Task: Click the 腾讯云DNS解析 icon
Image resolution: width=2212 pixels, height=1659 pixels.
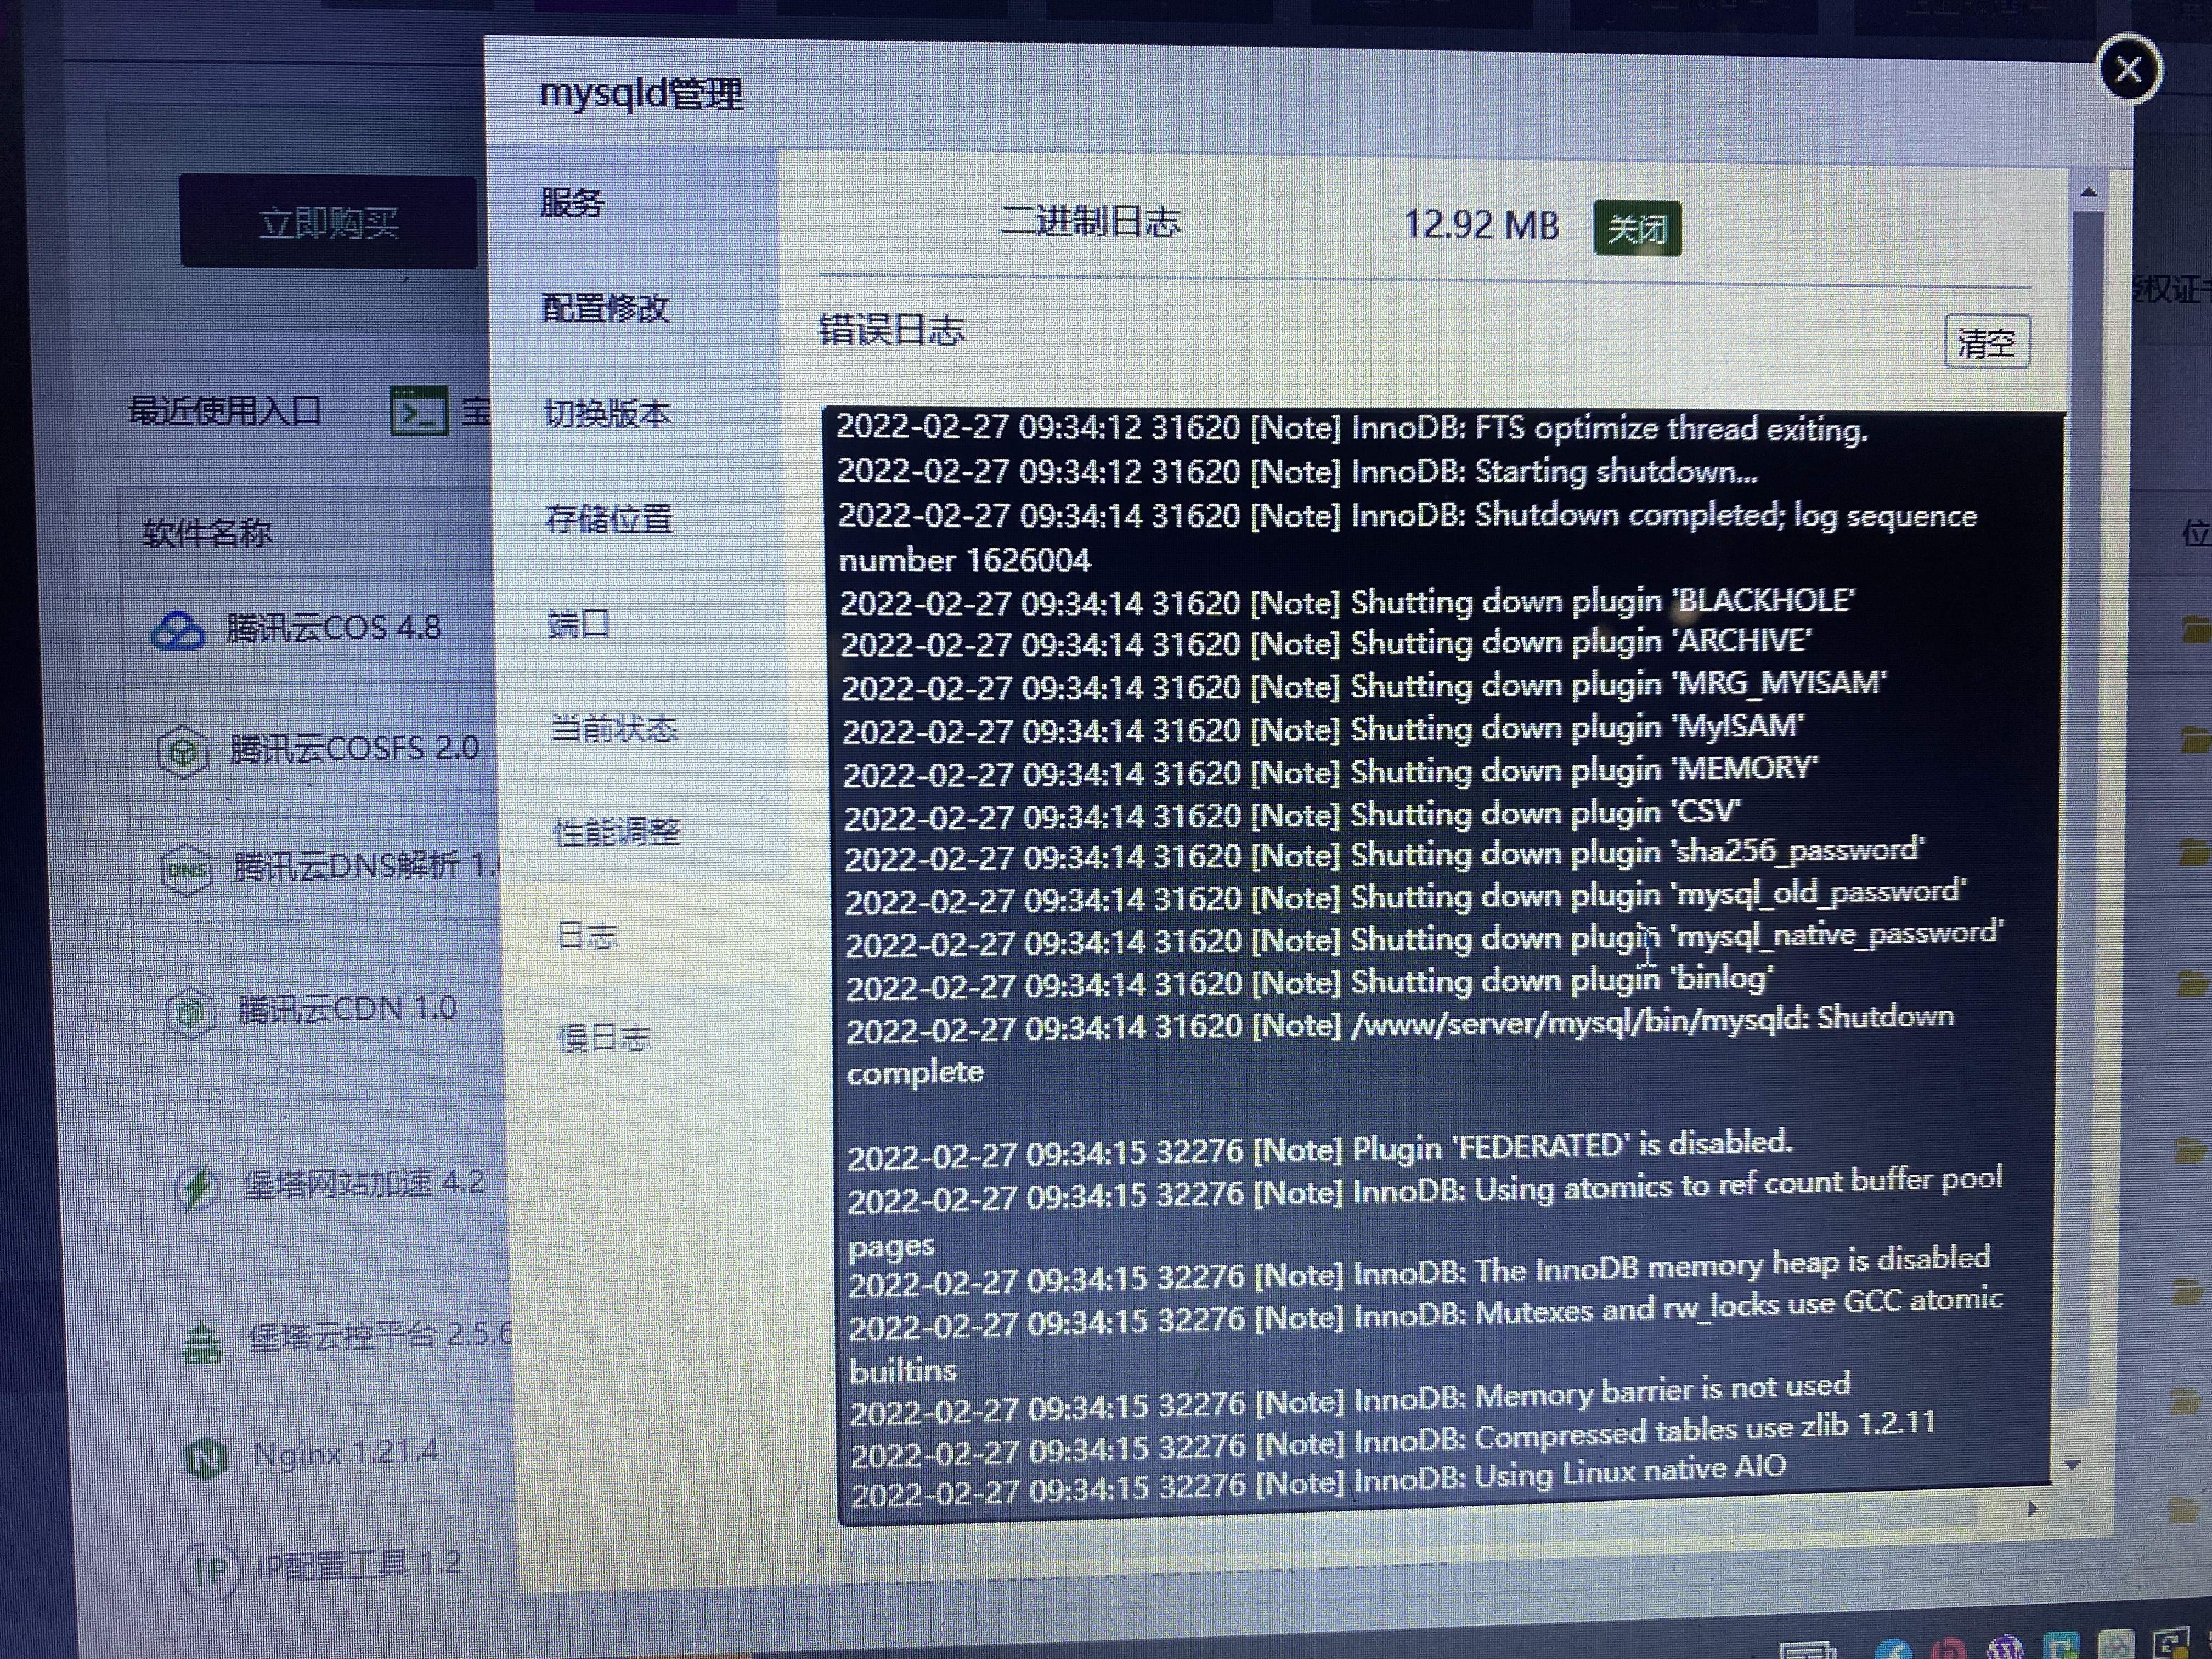Action: click(x=187, y=870)
